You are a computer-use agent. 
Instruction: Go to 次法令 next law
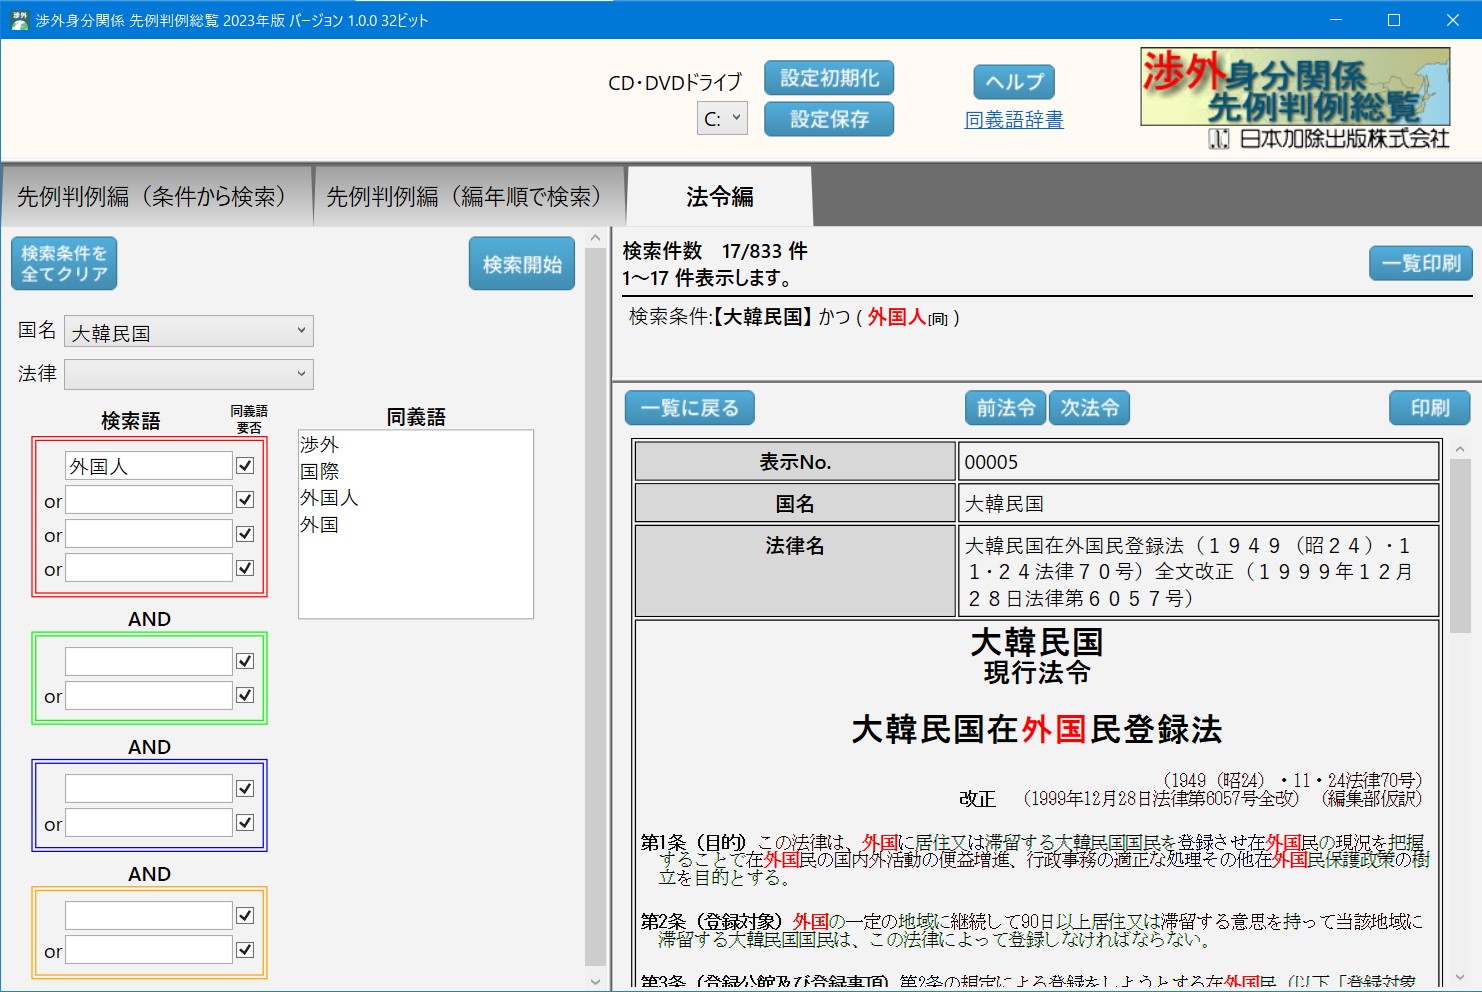[1089, 408]
